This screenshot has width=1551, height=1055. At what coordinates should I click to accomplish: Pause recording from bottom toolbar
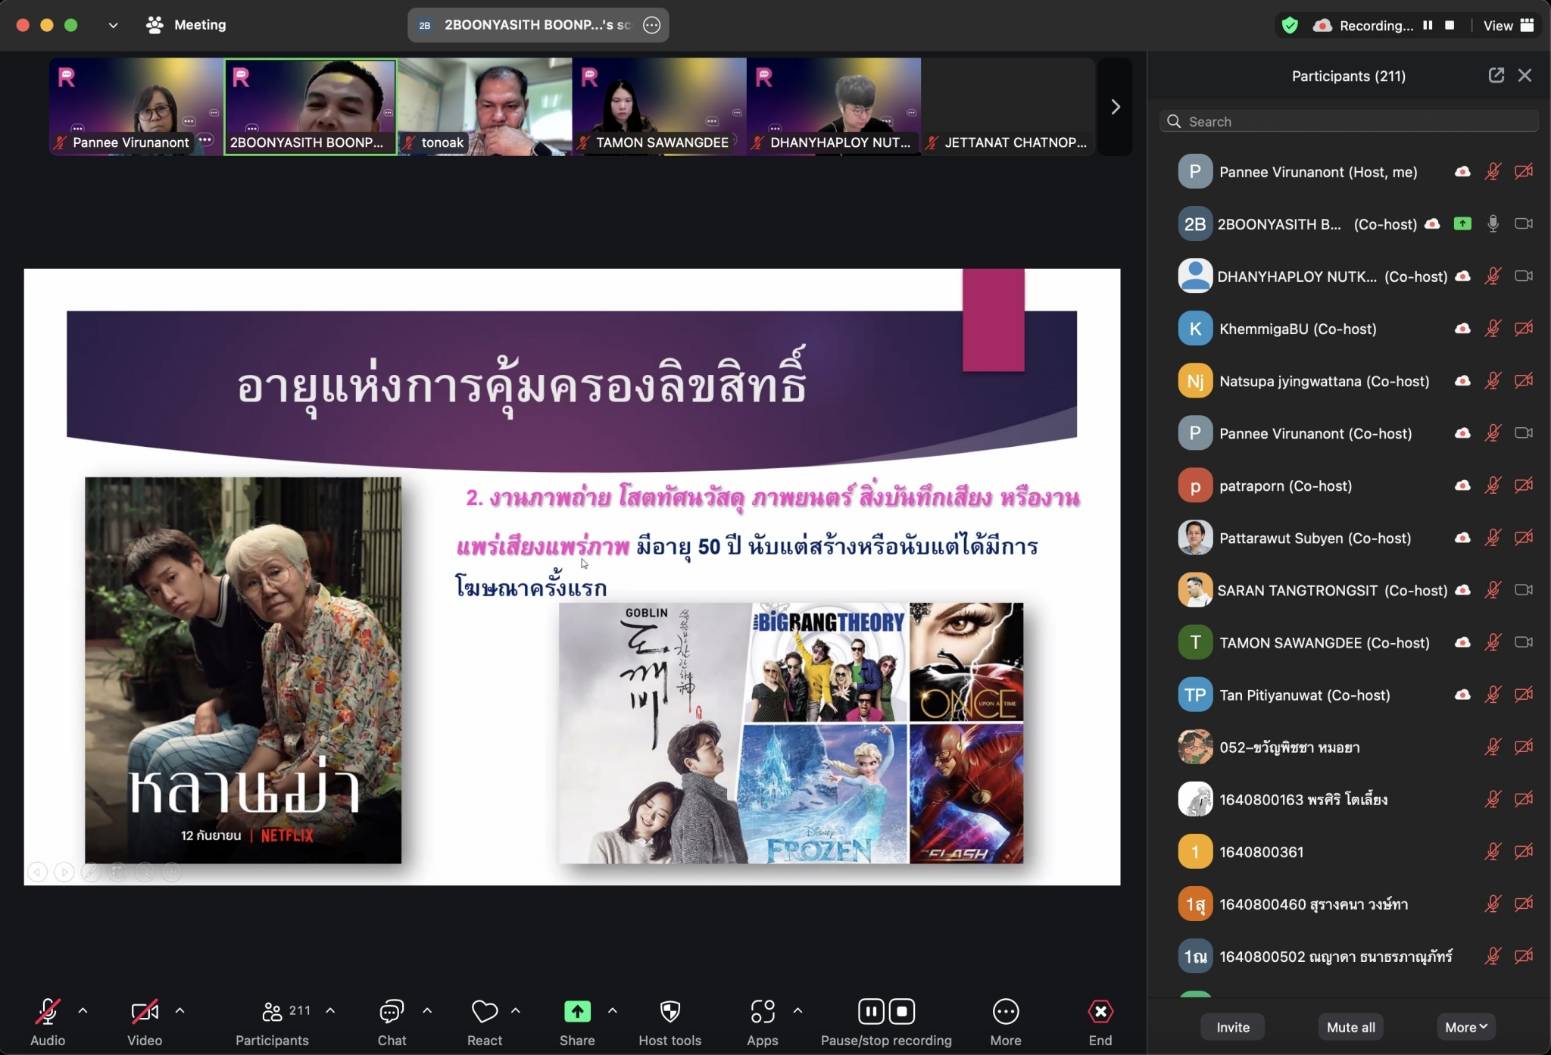[871, 1012]
